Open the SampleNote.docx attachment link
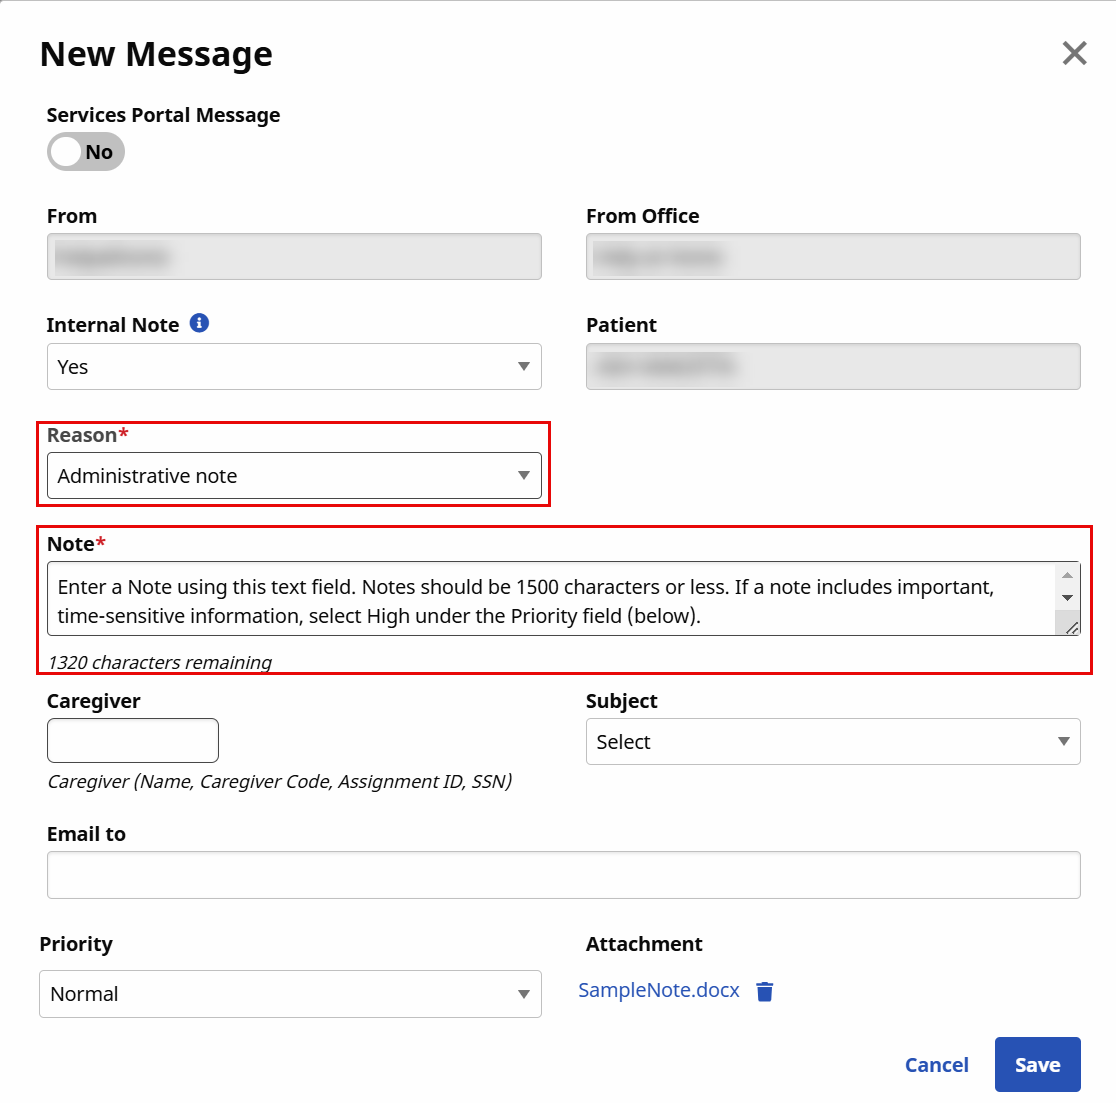The height and width of the screenshot is (1103, 1116). pyautogui.click(x=659, y=990)
